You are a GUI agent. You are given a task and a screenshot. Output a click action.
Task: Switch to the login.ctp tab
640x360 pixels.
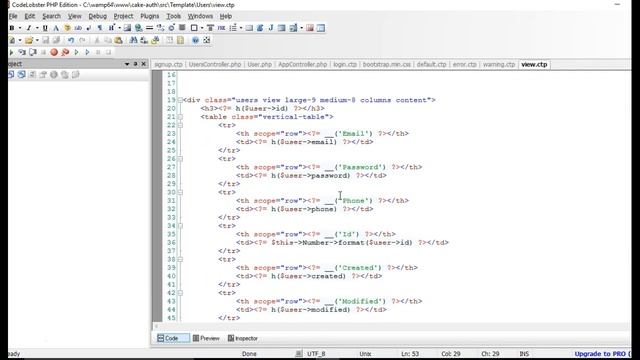pyautogui.click(x=345, y=64)
